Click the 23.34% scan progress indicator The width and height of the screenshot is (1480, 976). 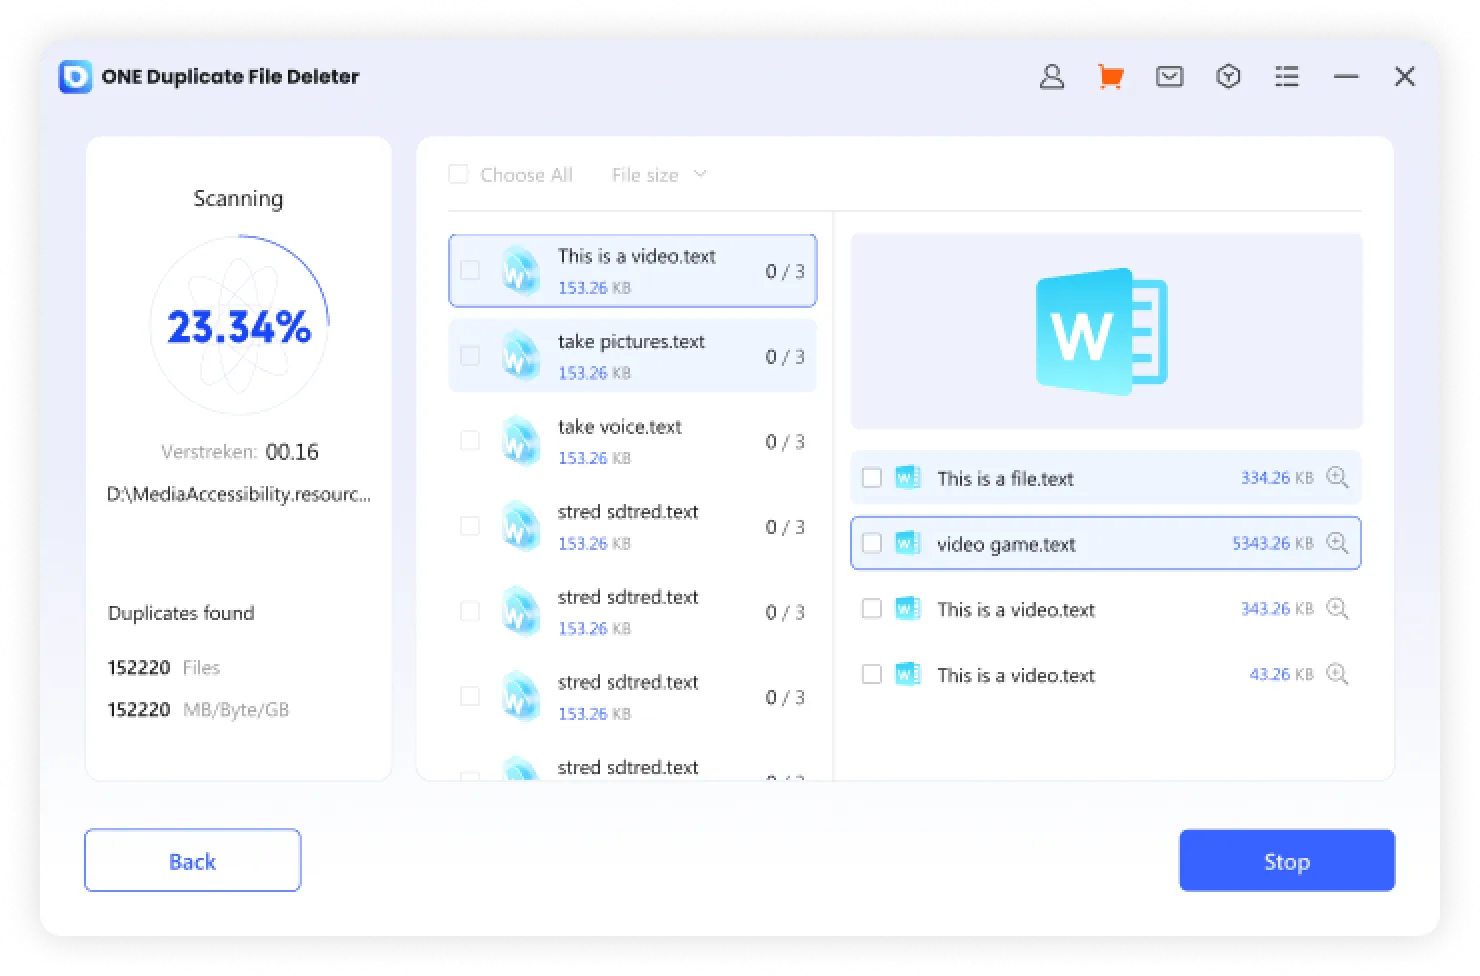239,326
